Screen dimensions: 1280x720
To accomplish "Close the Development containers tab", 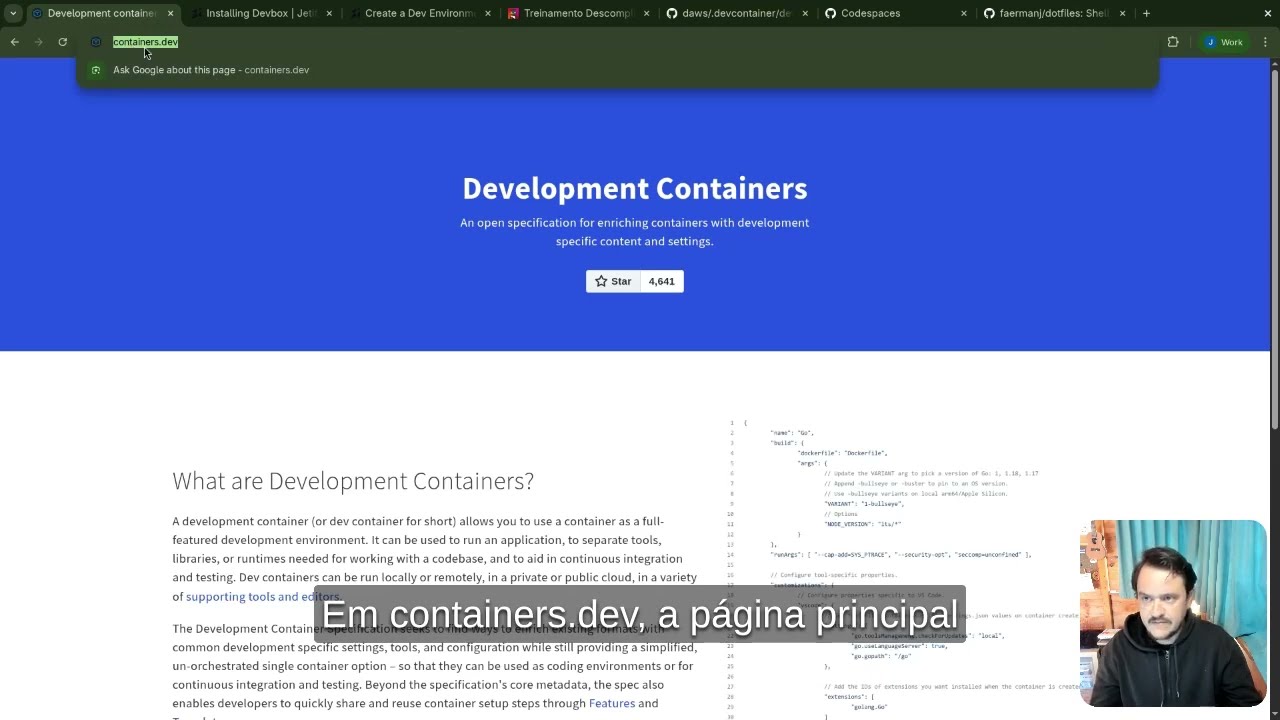I will (x=170, y=13).
